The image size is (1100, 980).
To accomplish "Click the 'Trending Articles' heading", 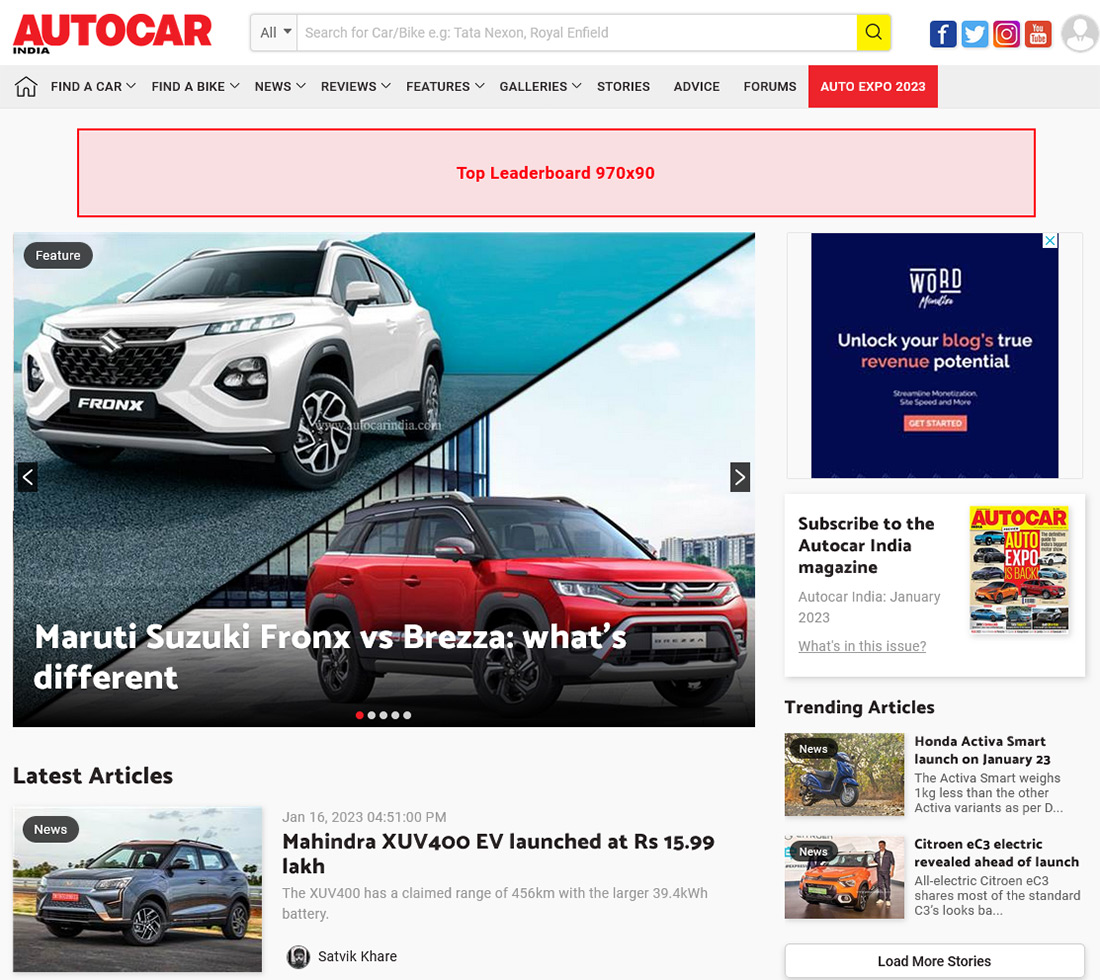I will (859, 707).
